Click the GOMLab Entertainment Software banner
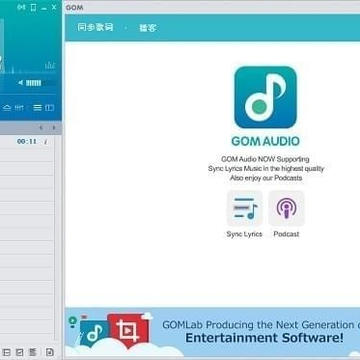The width and height of the screenshot is (360, 360). [213, 332]
